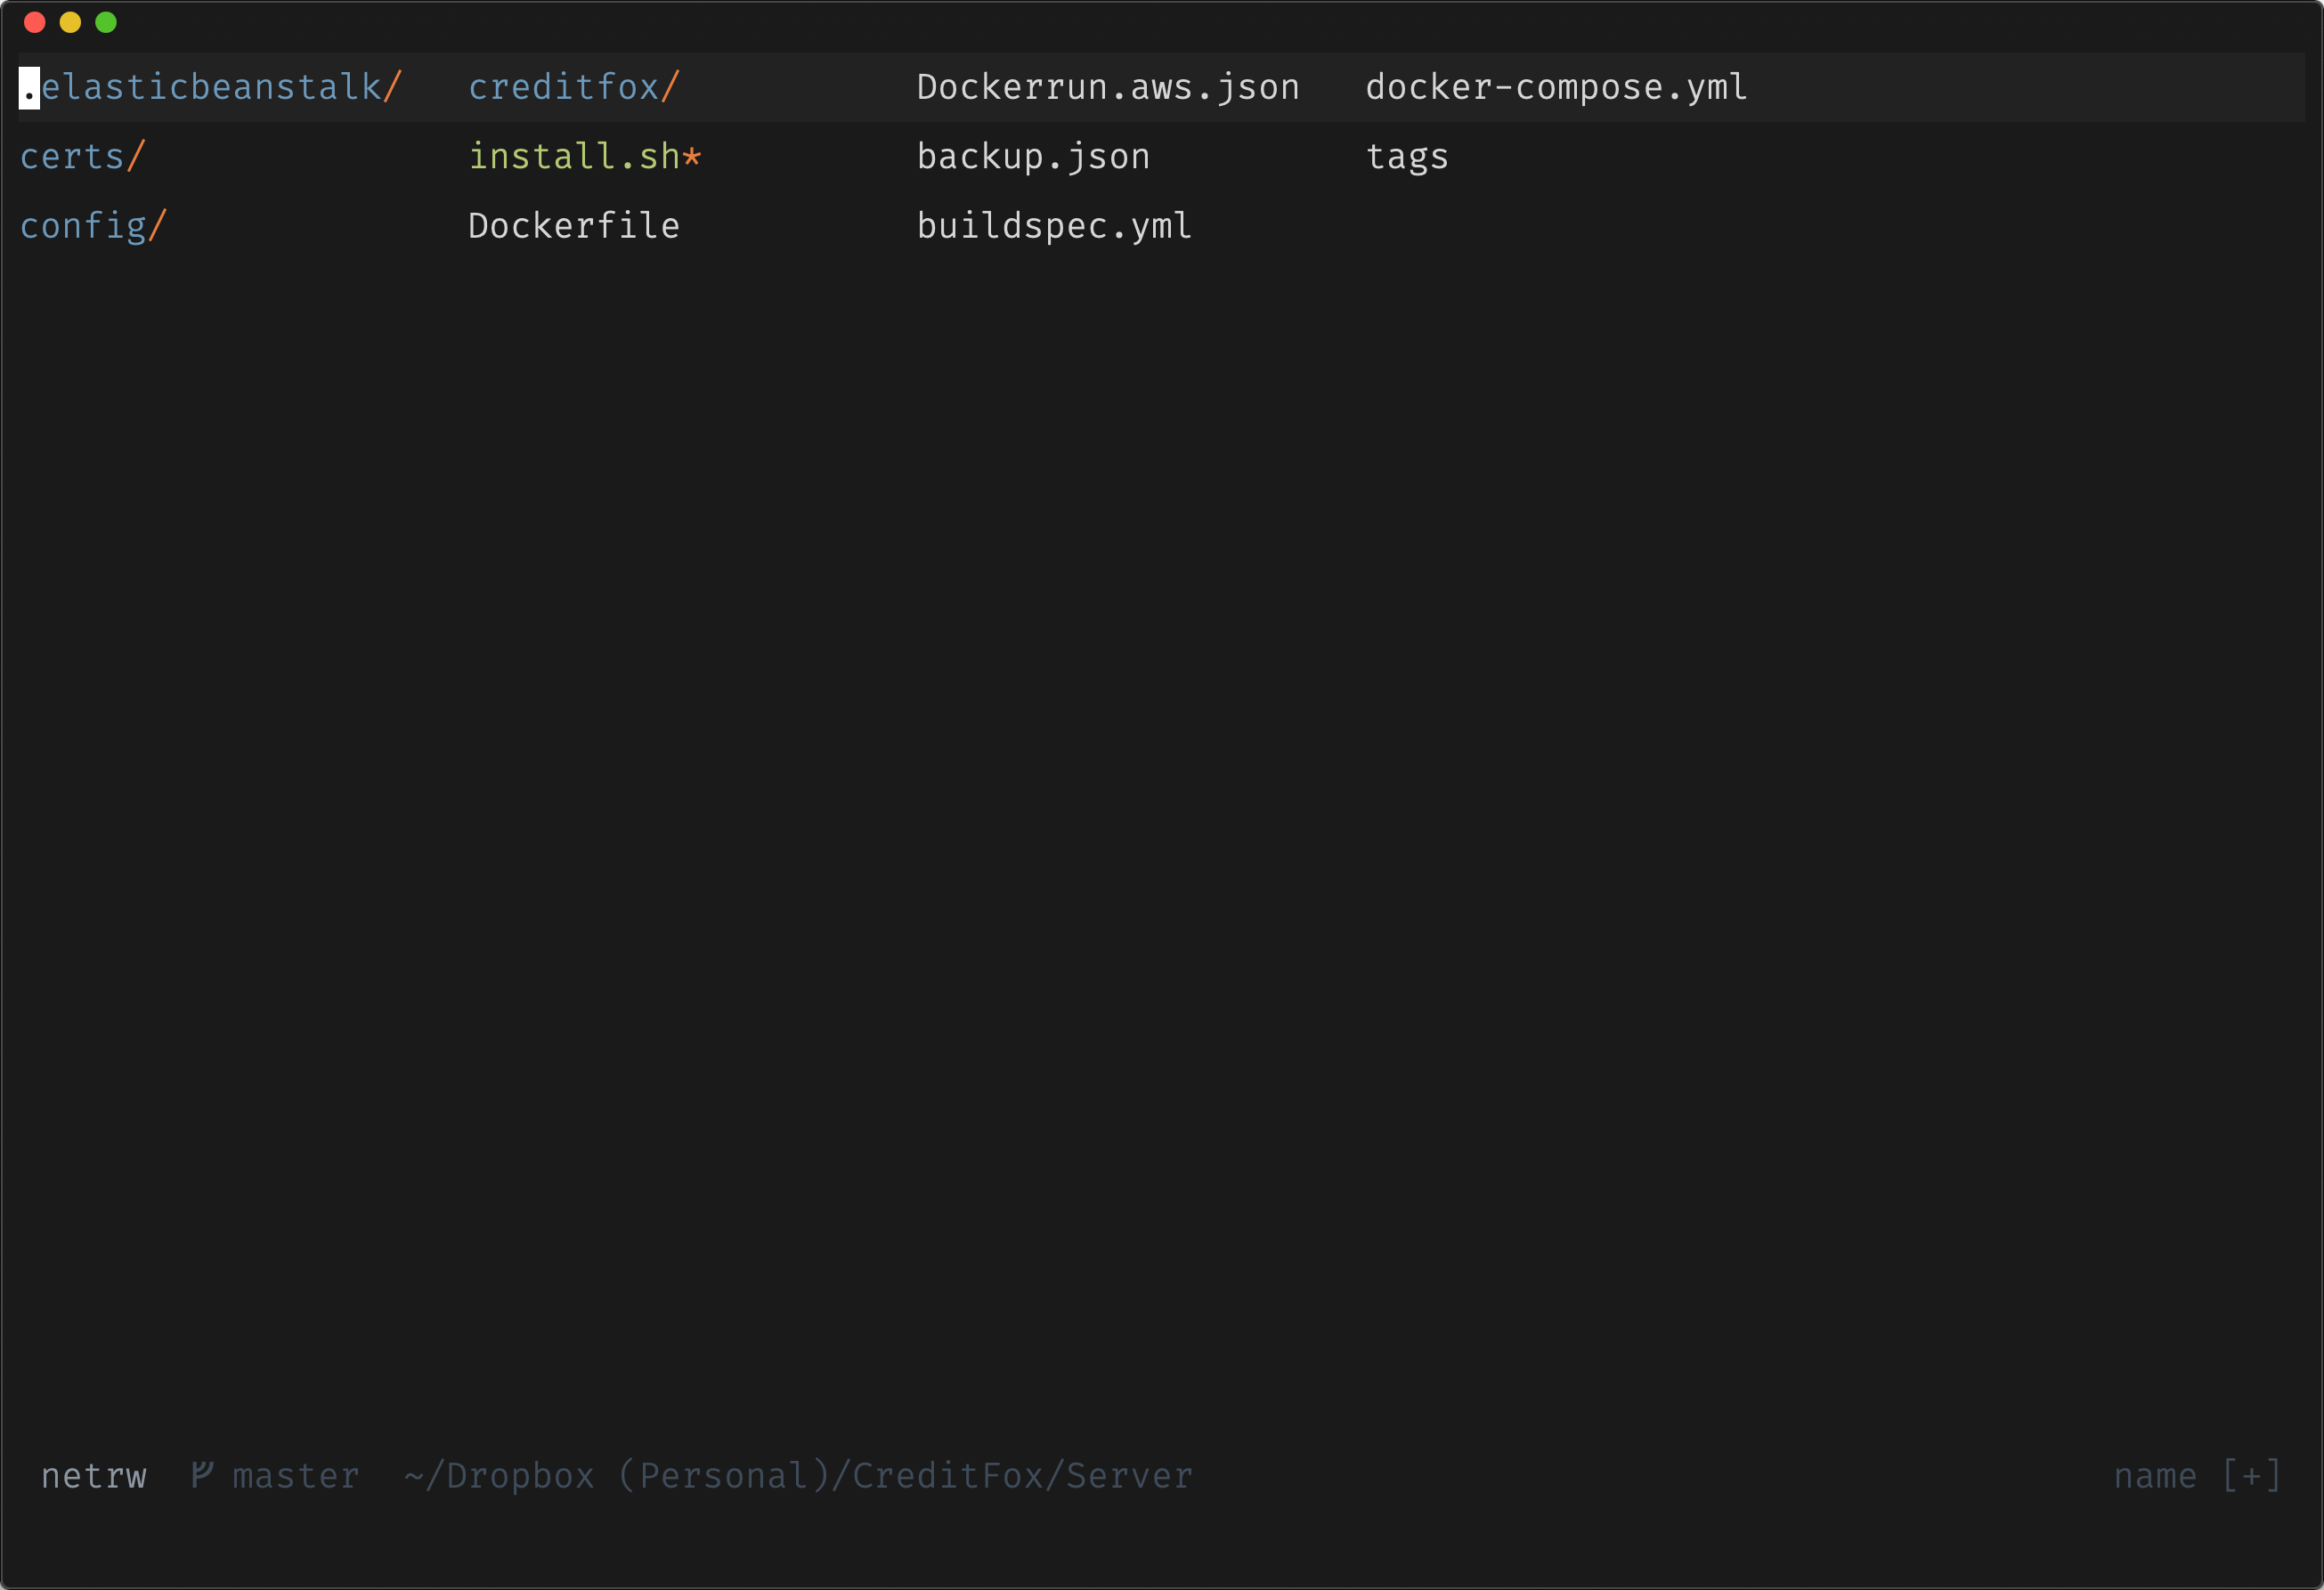Screen dimensions: 2324x1590
Task: Click the name sort indicator in statusline
Action: pyautogui.click(x=2155, y=1476)
